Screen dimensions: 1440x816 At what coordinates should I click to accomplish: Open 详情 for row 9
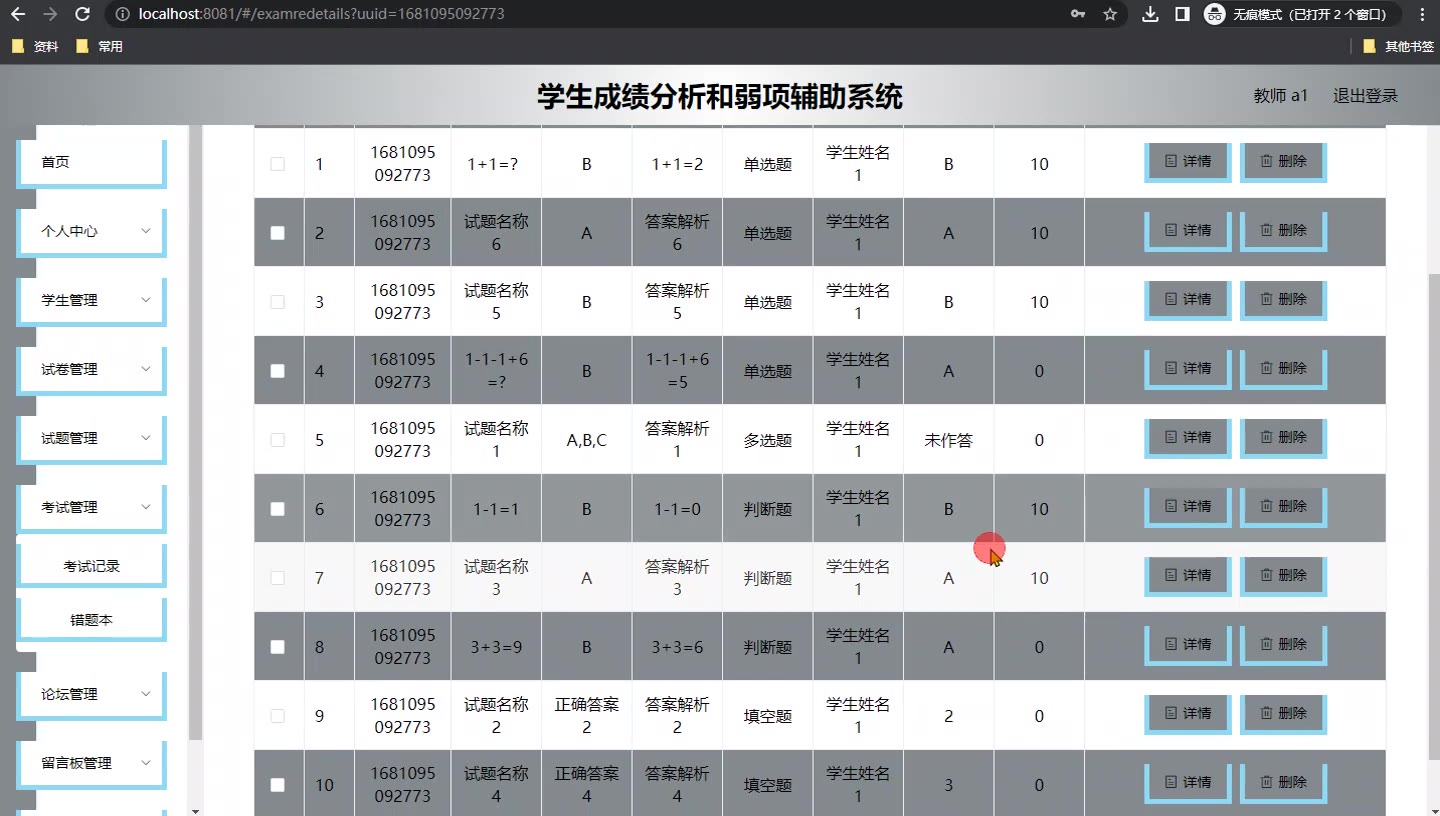tap(1188, 713)
